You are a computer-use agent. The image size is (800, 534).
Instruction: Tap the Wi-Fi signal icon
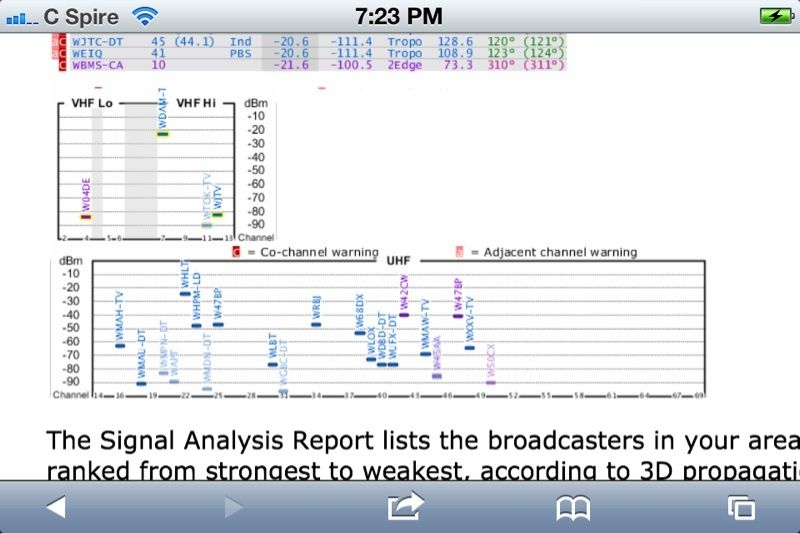coord(145,16)
